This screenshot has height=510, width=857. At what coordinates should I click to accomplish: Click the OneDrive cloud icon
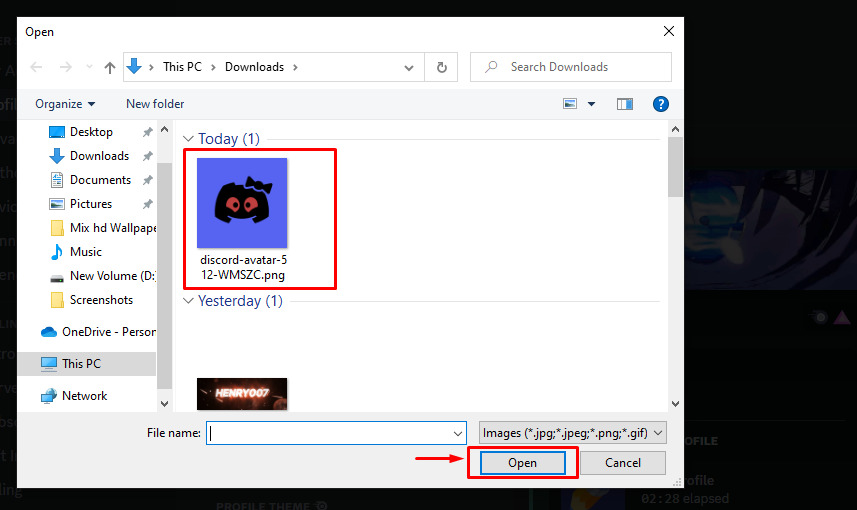click(x=49, y=332)
